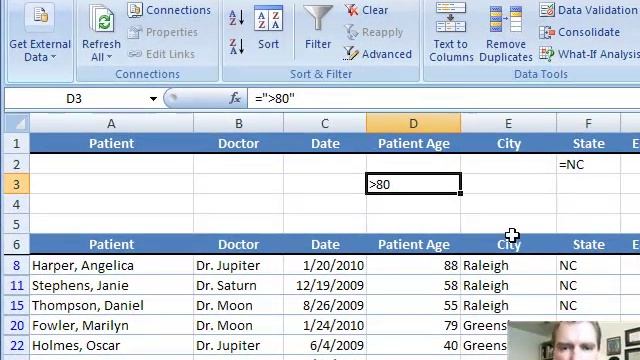Open What-If Analysis menu
Image resolution: width=640 pixels, height=360 pixels.
tap(589, 54)
